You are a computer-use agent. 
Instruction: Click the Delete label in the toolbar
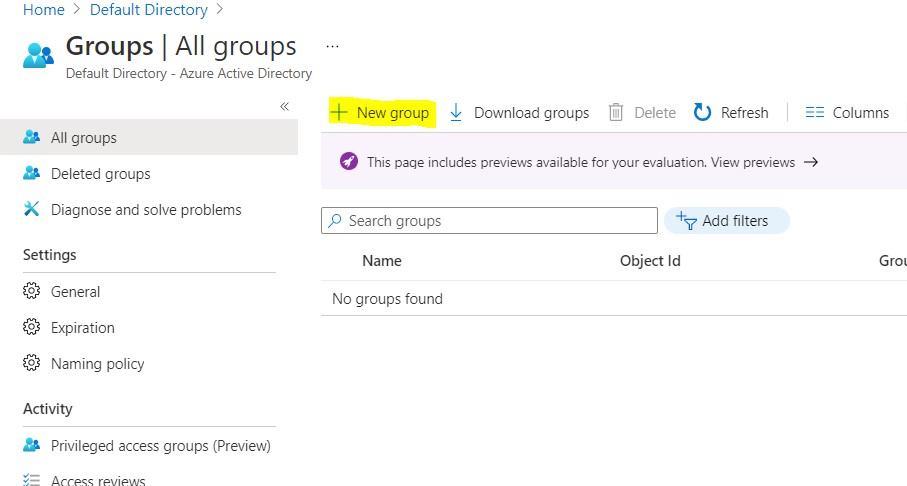click(x=655, y=112)
